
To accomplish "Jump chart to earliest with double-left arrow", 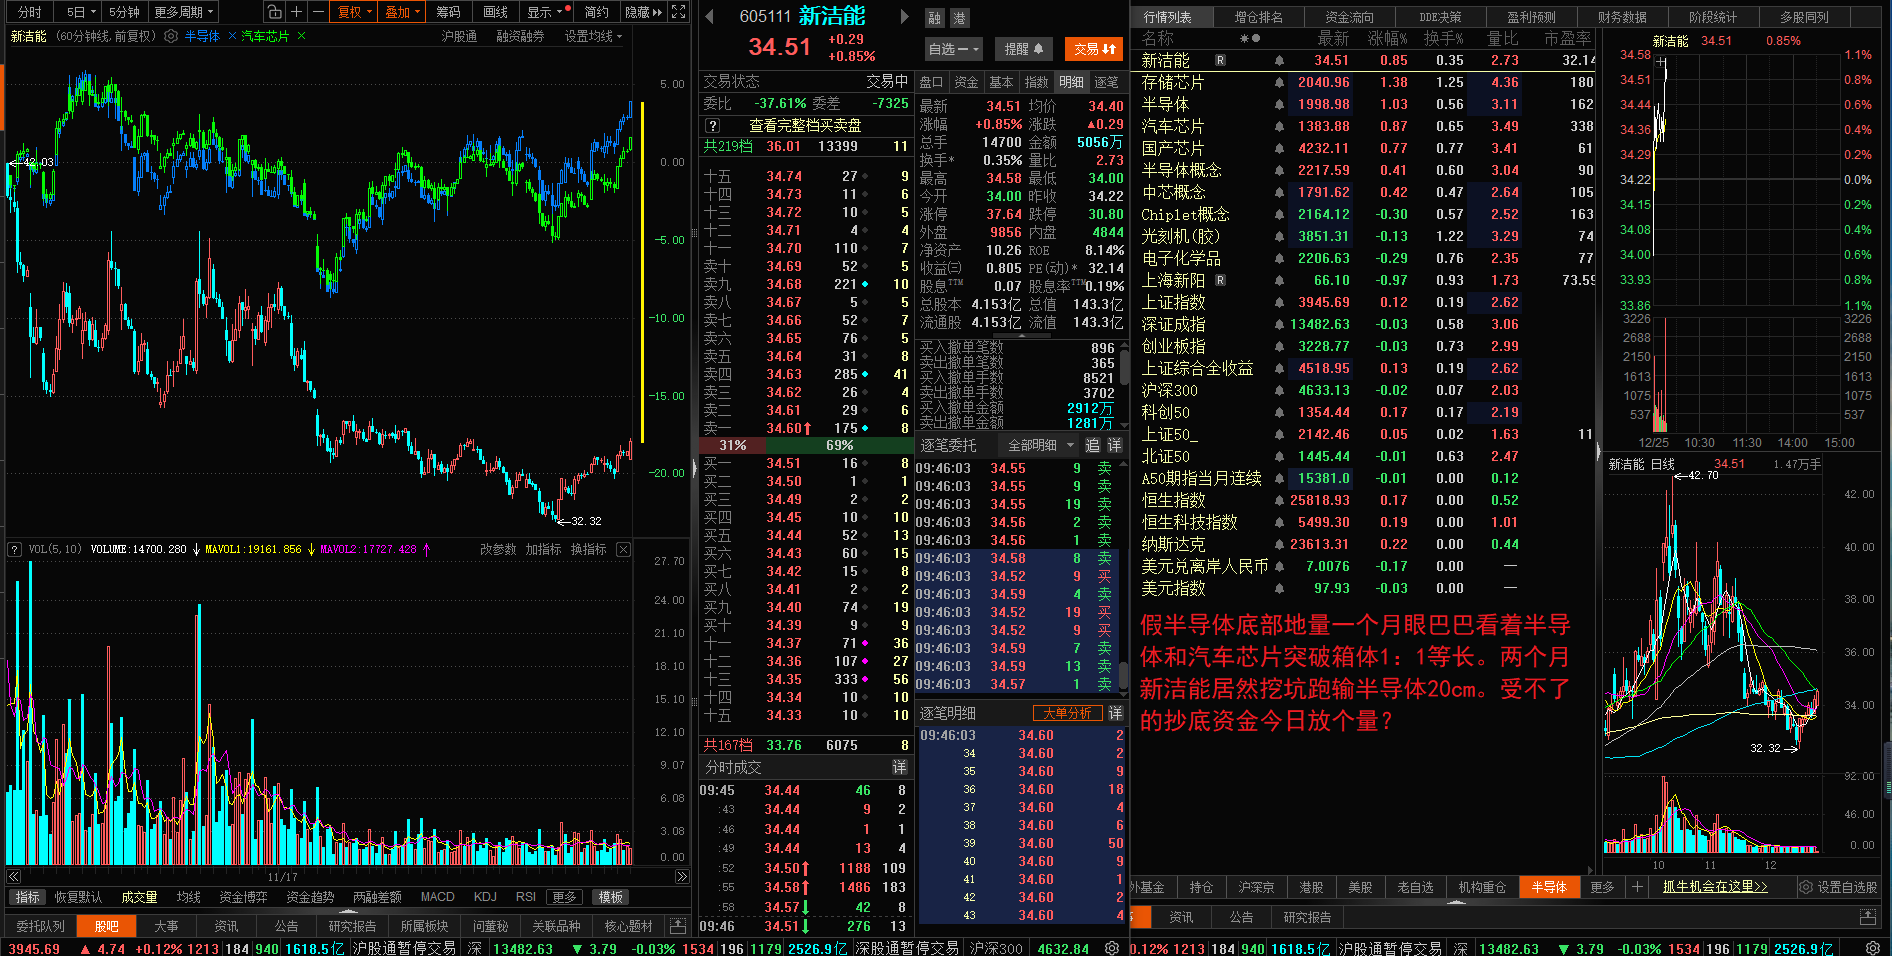I will click(14, 877).
